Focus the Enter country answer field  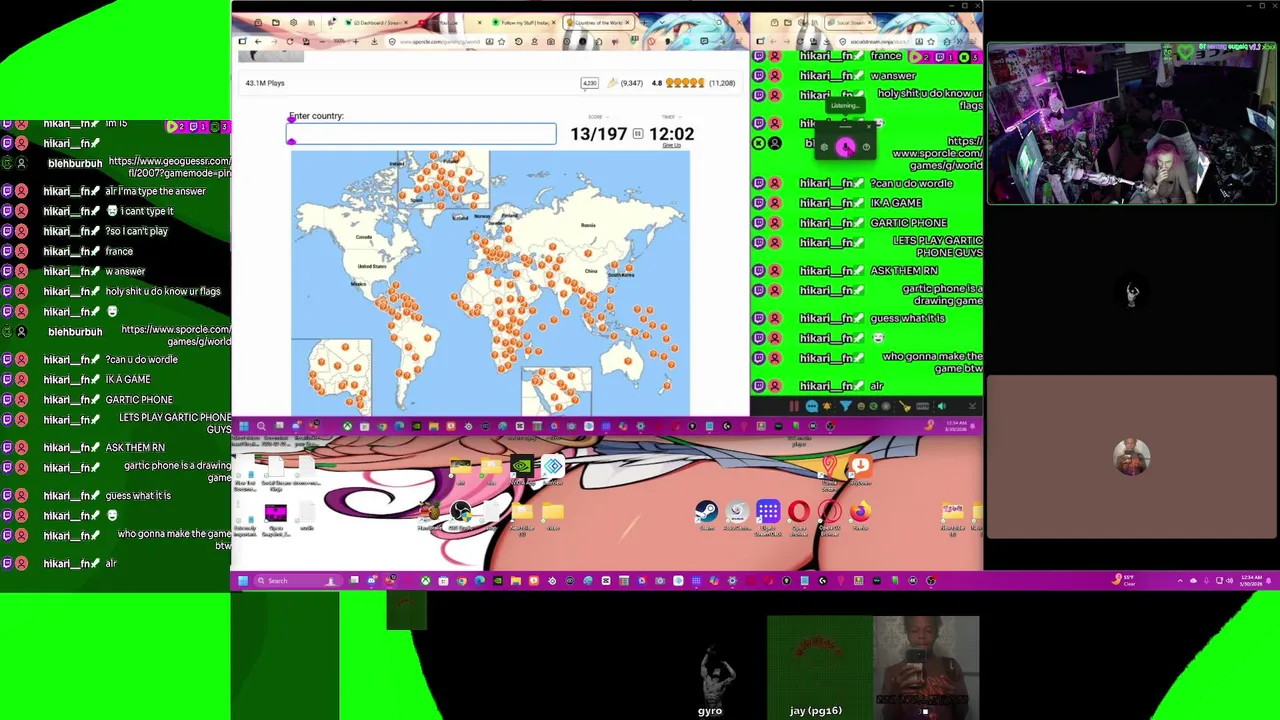click(x=421, y=134)
